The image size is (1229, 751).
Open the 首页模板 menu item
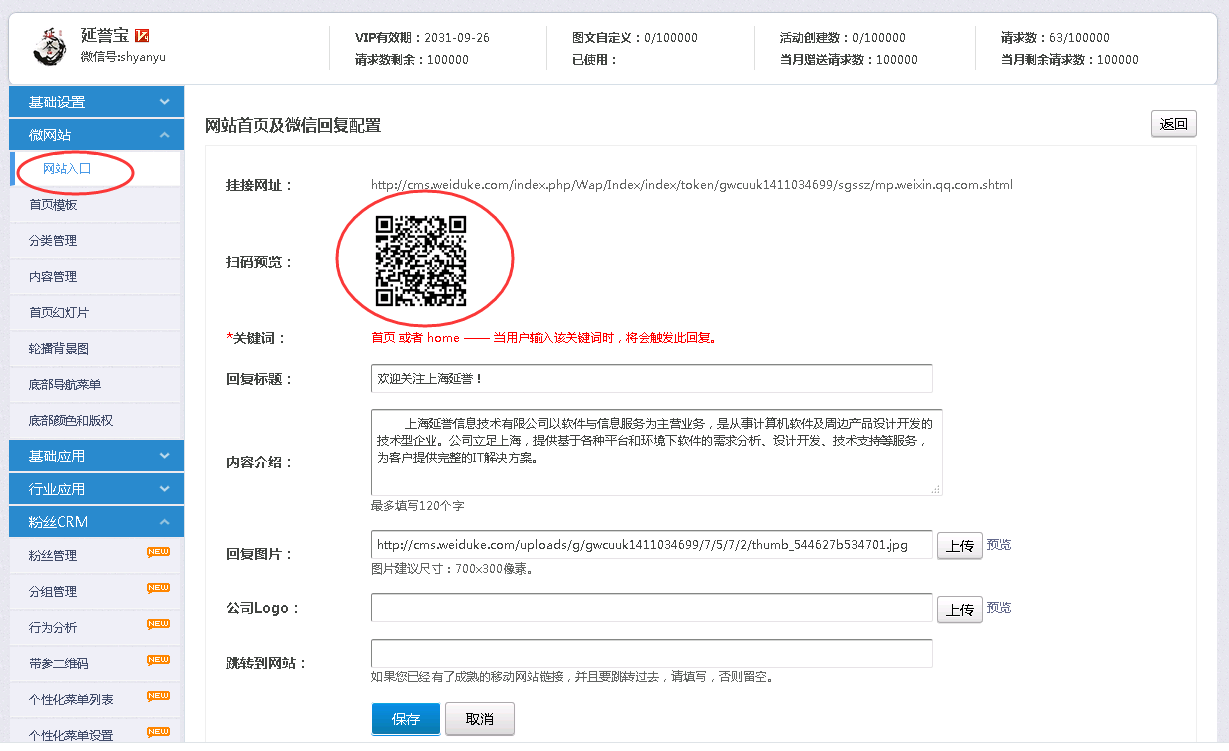(96, 205)
